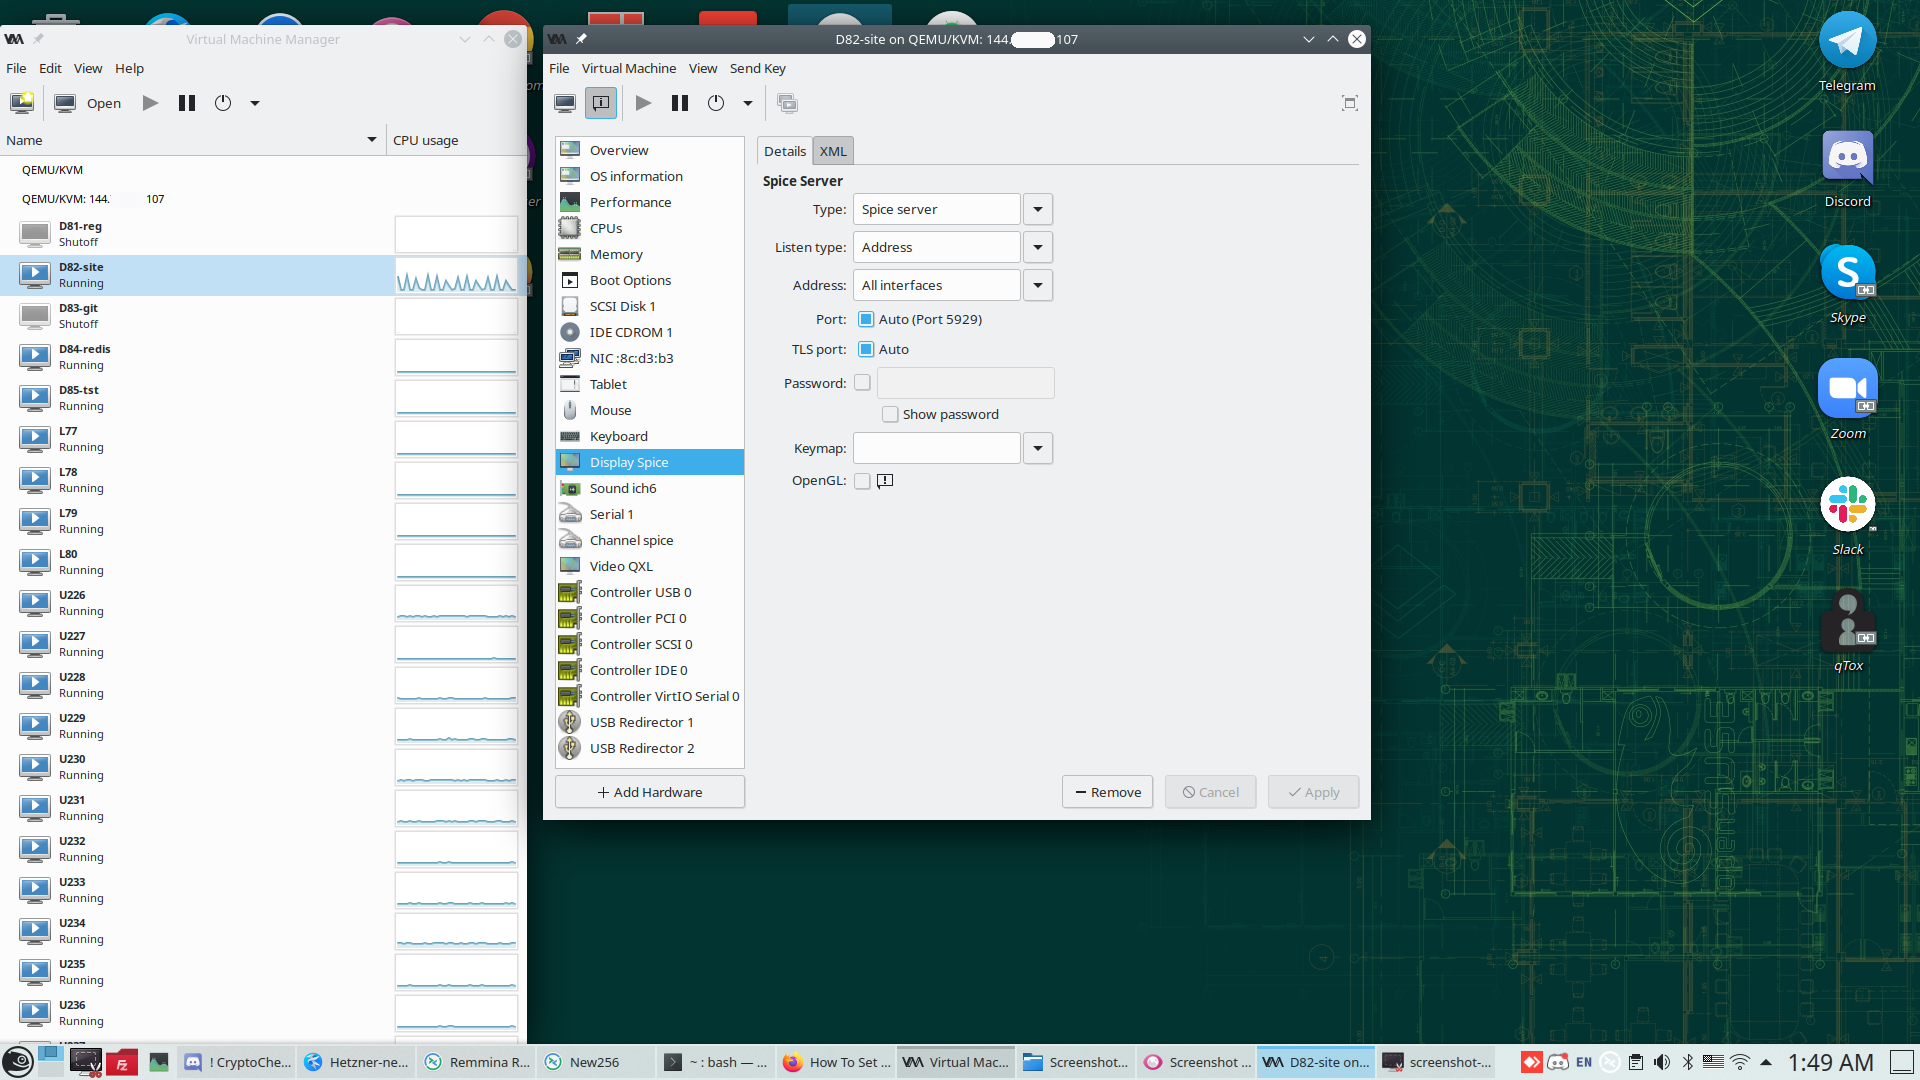Pause the D82-site virtual machine
This screenshot has width=1920, height=1080.
tap(680, 103)
